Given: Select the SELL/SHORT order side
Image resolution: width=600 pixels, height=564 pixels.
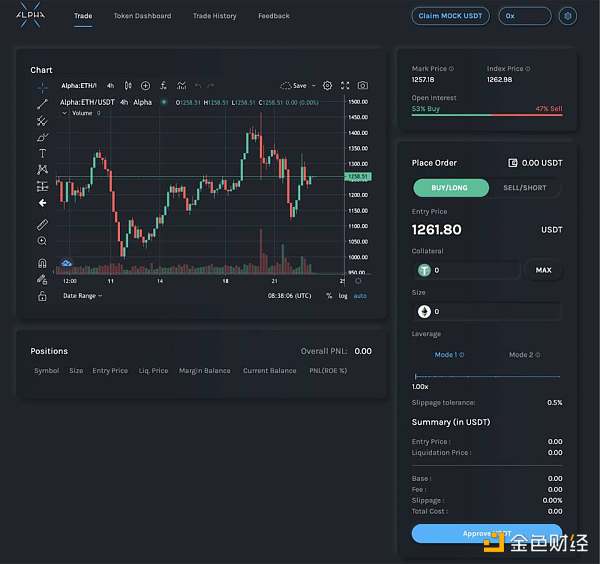Looking at the screenshot, I should coord(525,188).
